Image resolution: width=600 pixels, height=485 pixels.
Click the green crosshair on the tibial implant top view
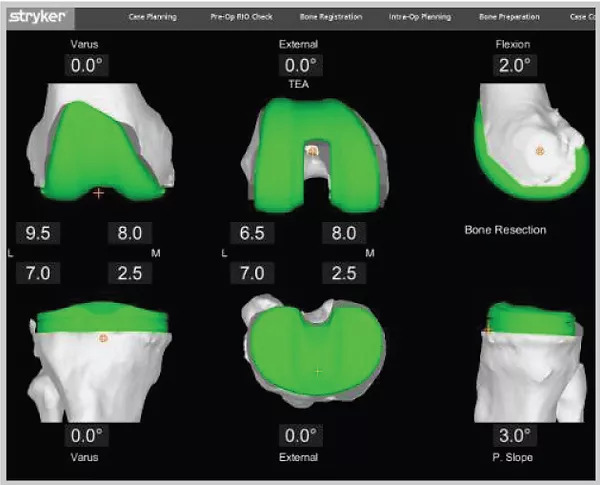[x=318, y=371]
